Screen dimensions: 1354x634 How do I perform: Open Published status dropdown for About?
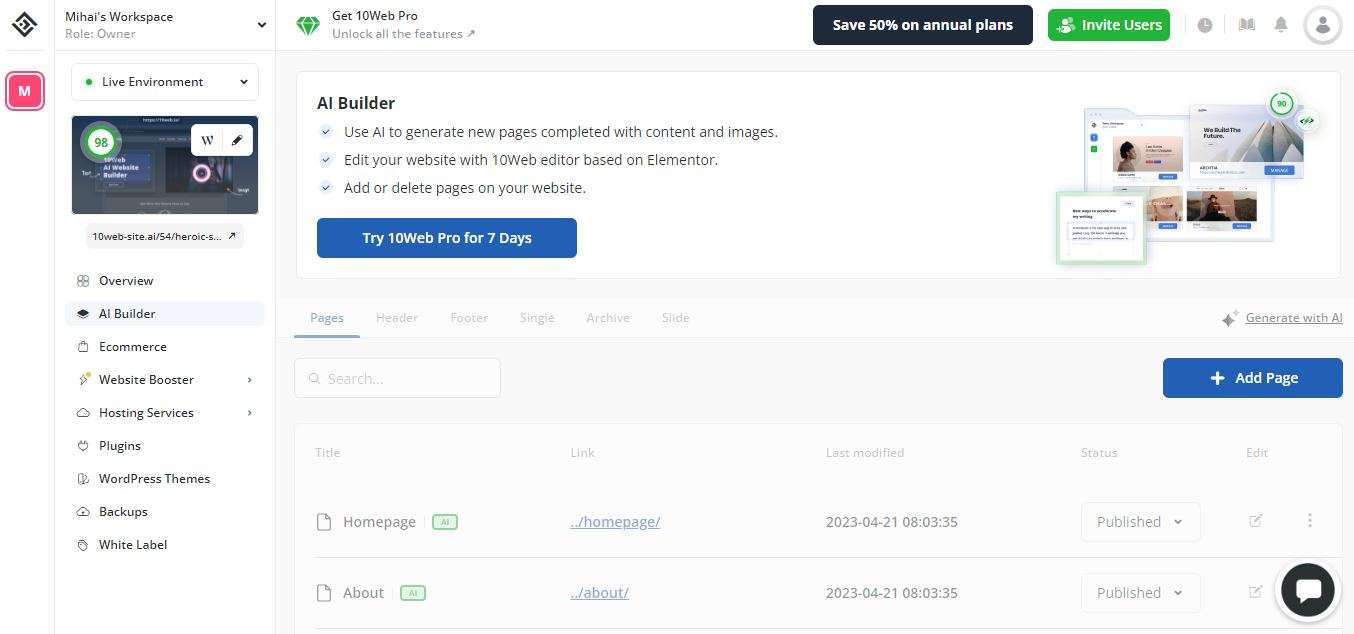[1140, 593]
